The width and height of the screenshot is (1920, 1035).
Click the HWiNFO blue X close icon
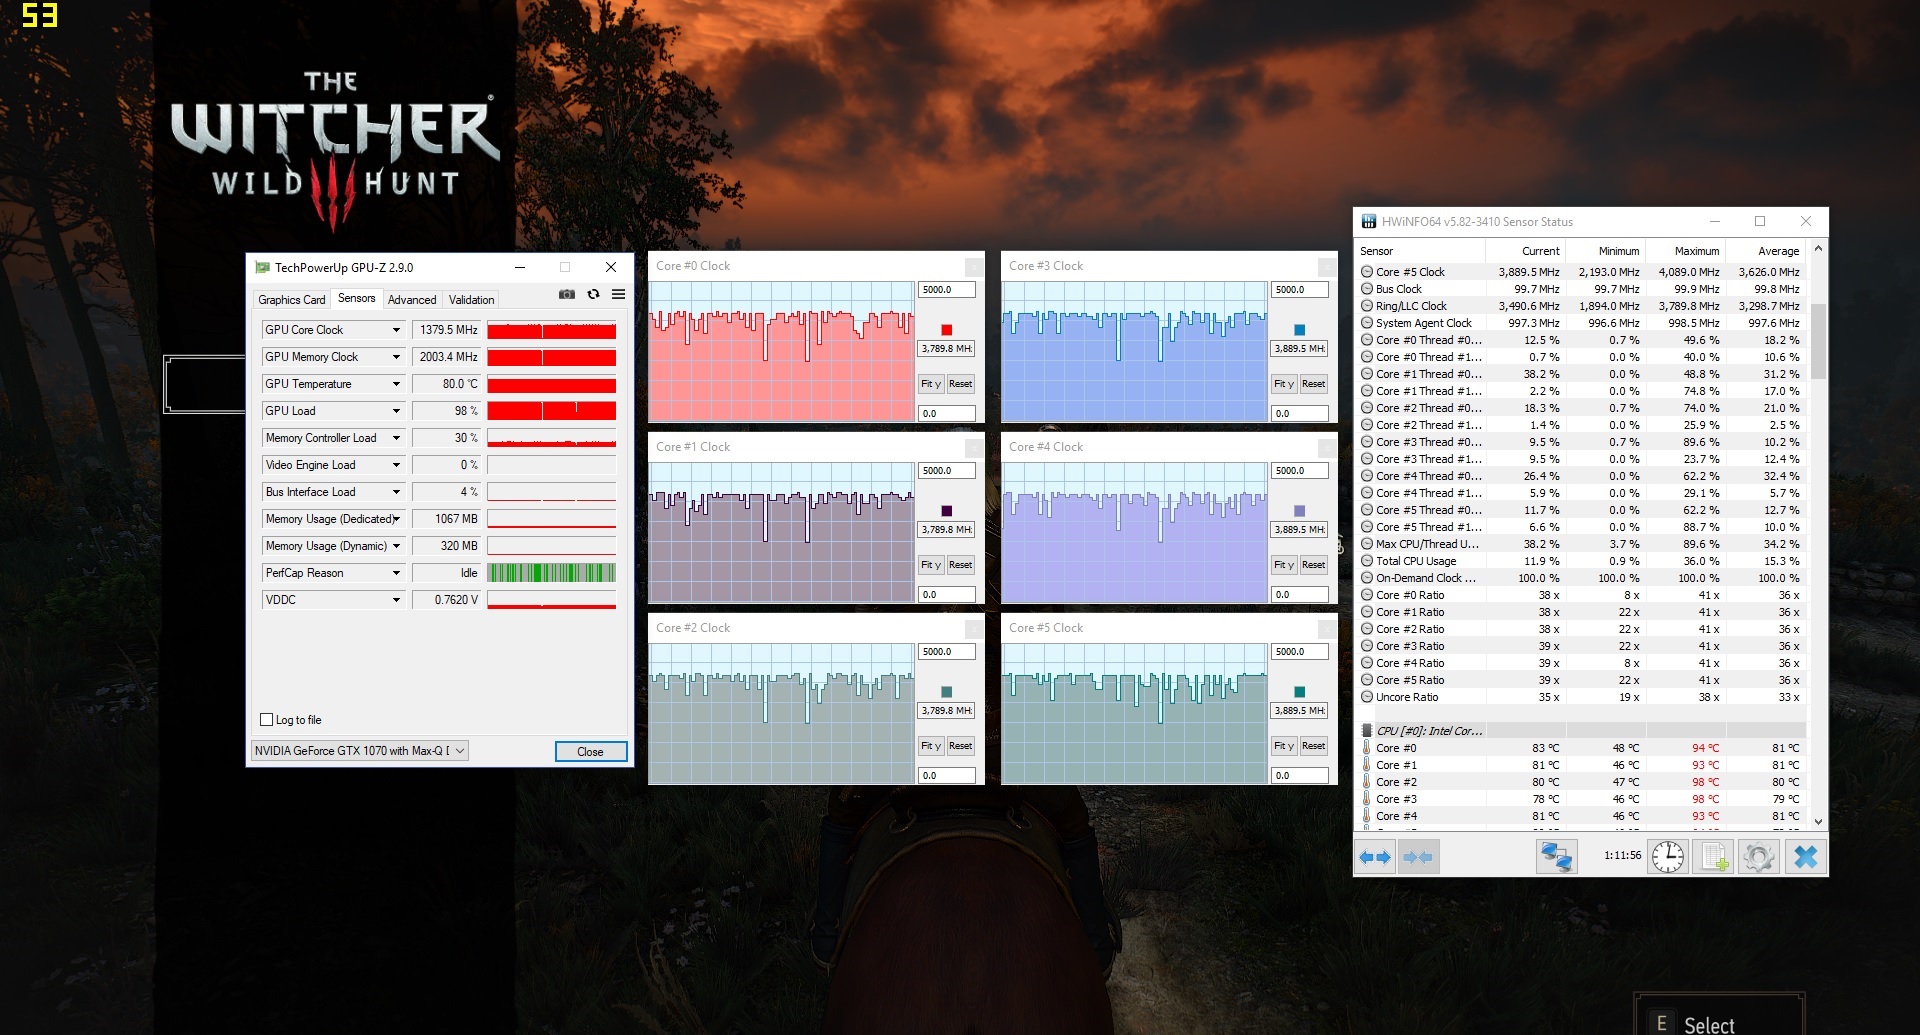pos(1805,857)
